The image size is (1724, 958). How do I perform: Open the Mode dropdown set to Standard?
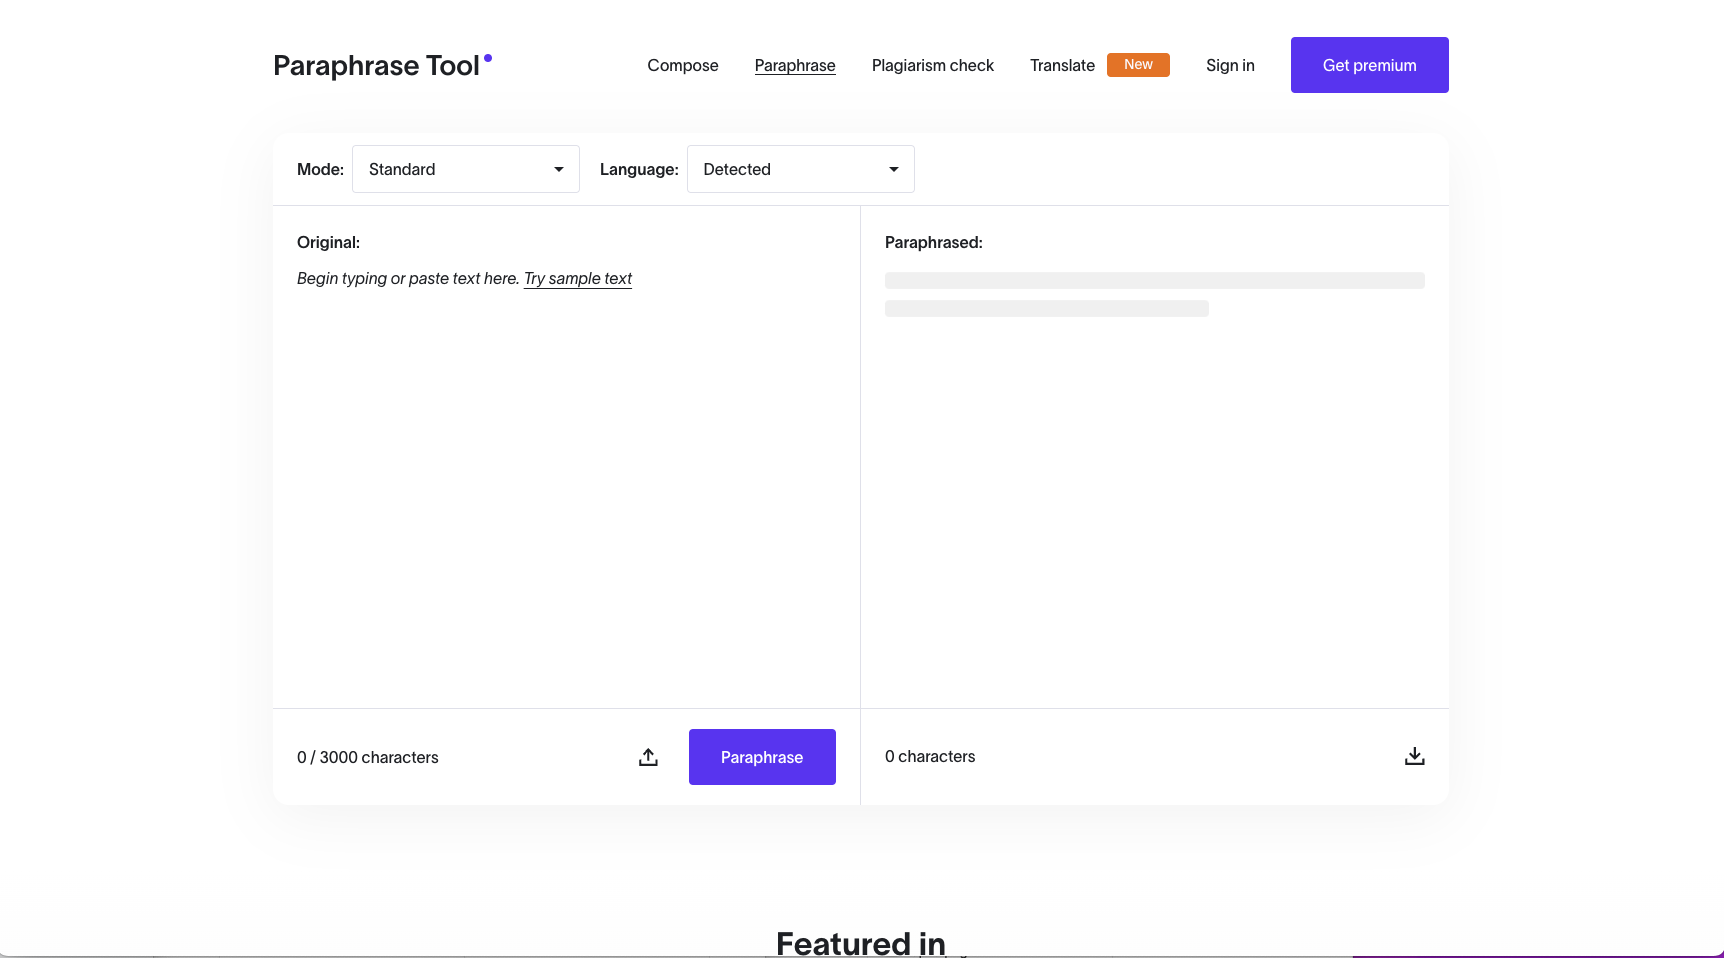coord(466,169)
